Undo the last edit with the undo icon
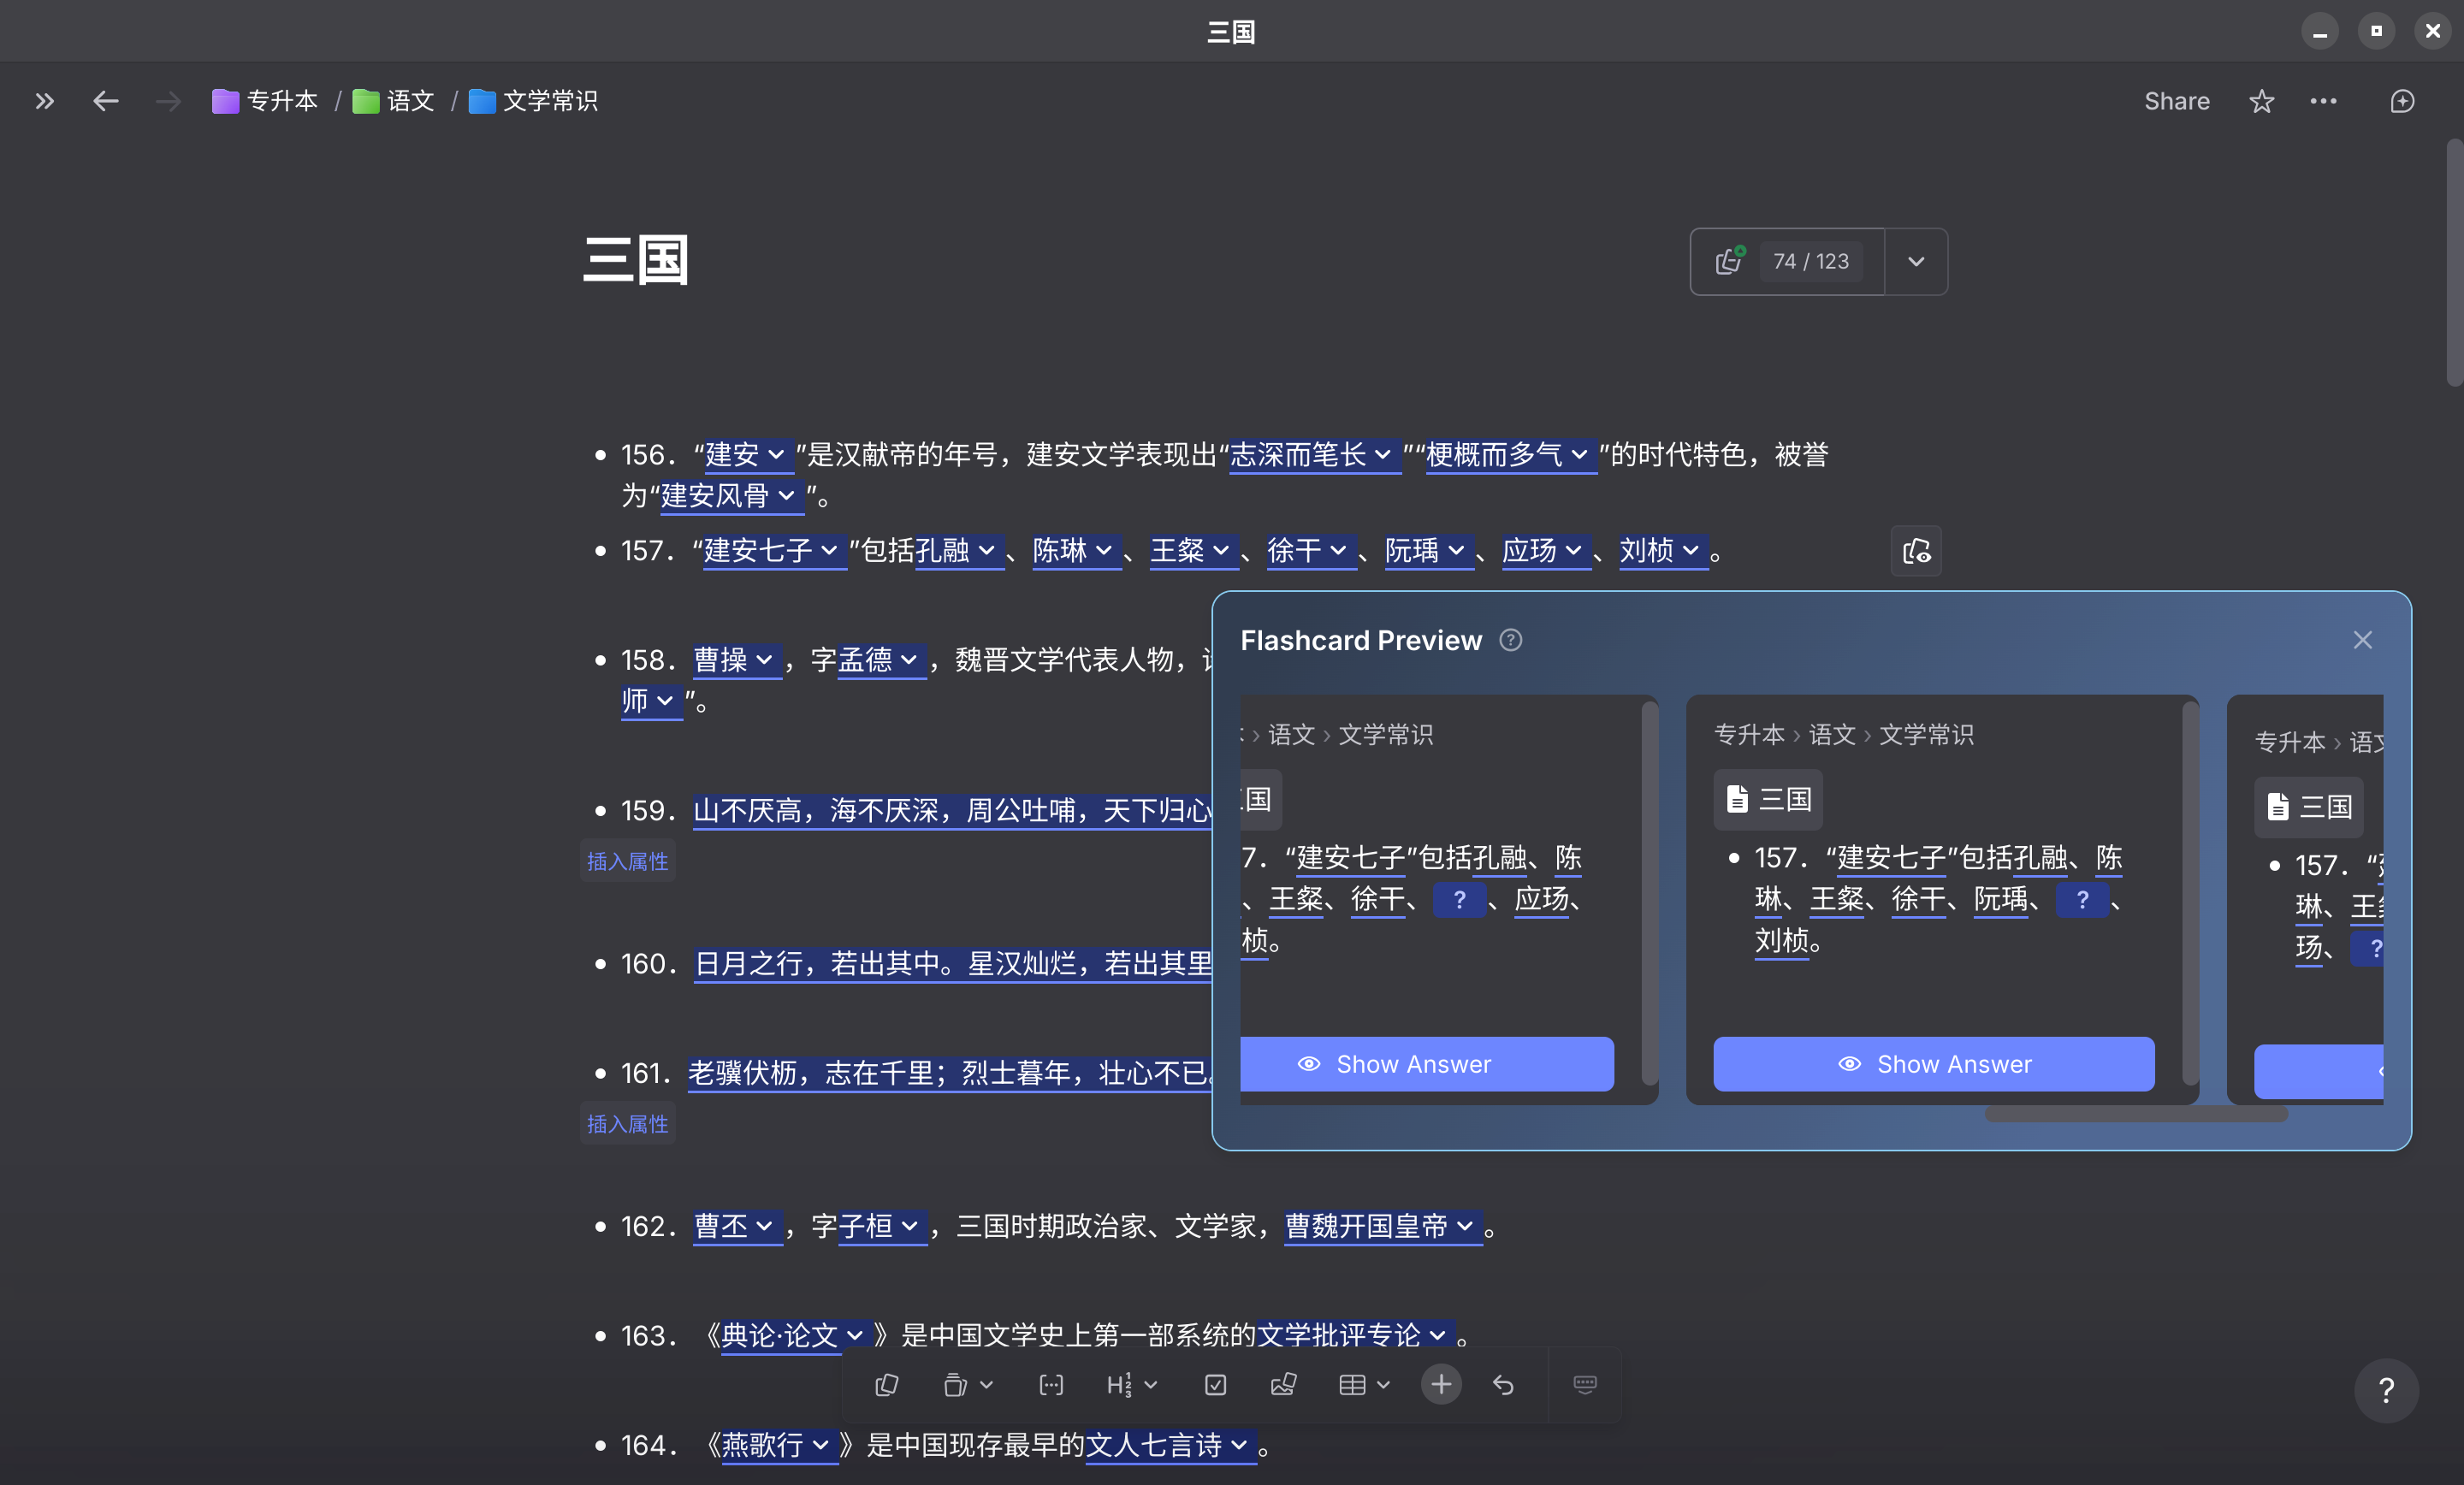The height and width of the screenshot is (1485, 2464). click(1503, 1385)
